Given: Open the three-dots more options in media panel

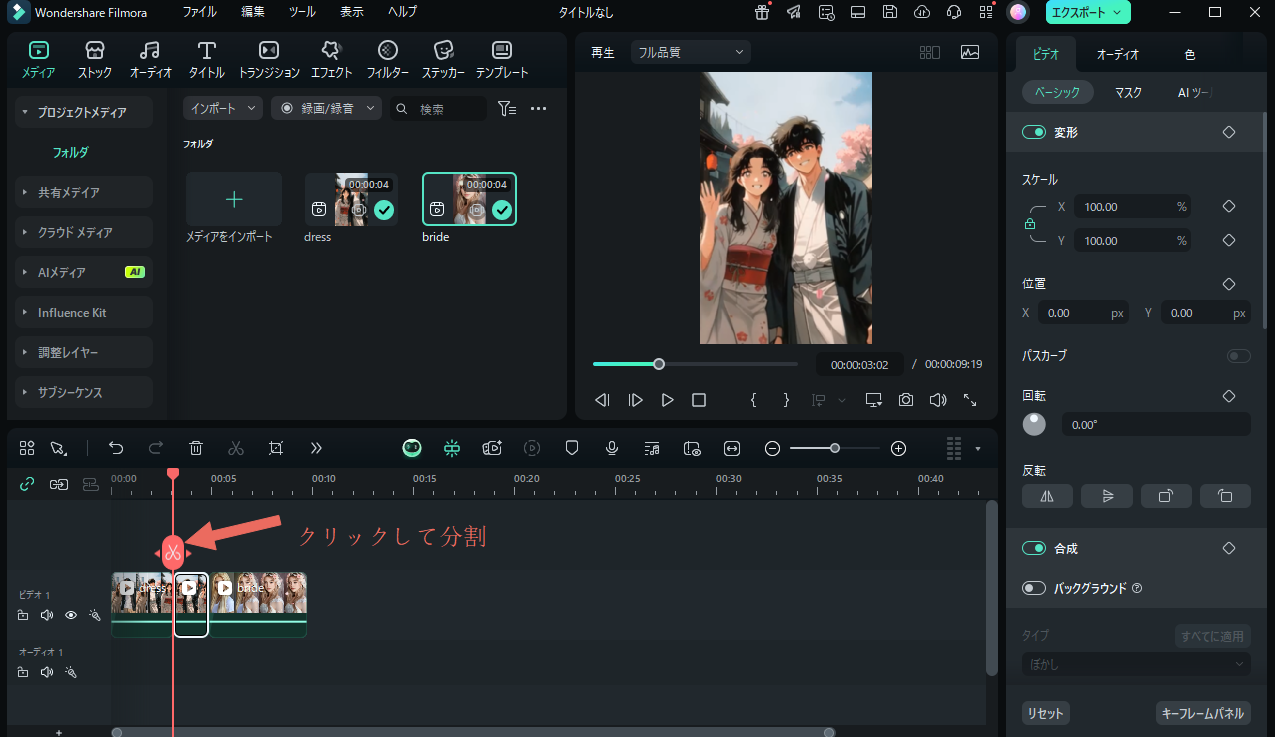Looking at the screenshot, I should point(538,108).
